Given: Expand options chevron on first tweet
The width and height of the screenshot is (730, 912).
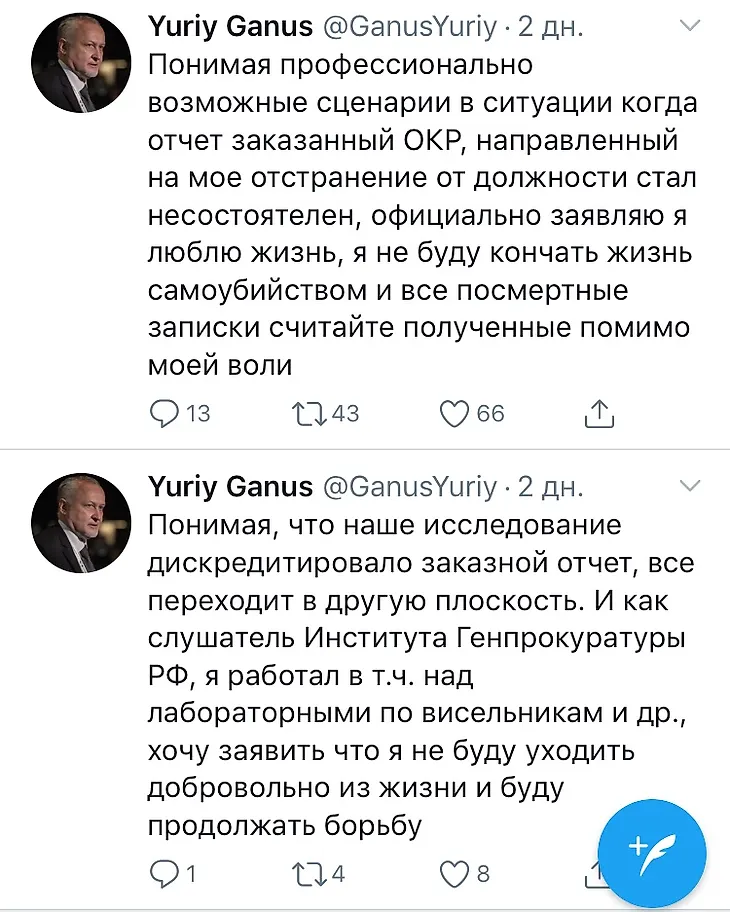Looking at the screenshot, I should tap(690, 26).
